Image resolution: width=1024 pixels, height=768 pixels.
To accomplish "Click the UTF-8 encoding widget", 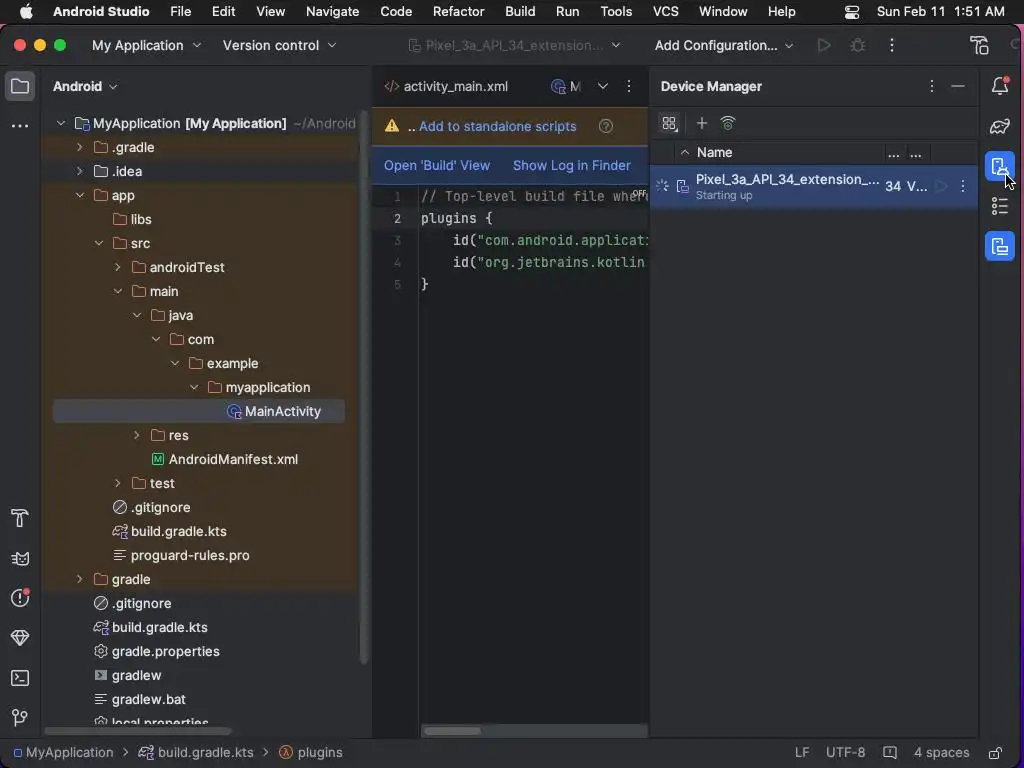I will pos(845,752).
